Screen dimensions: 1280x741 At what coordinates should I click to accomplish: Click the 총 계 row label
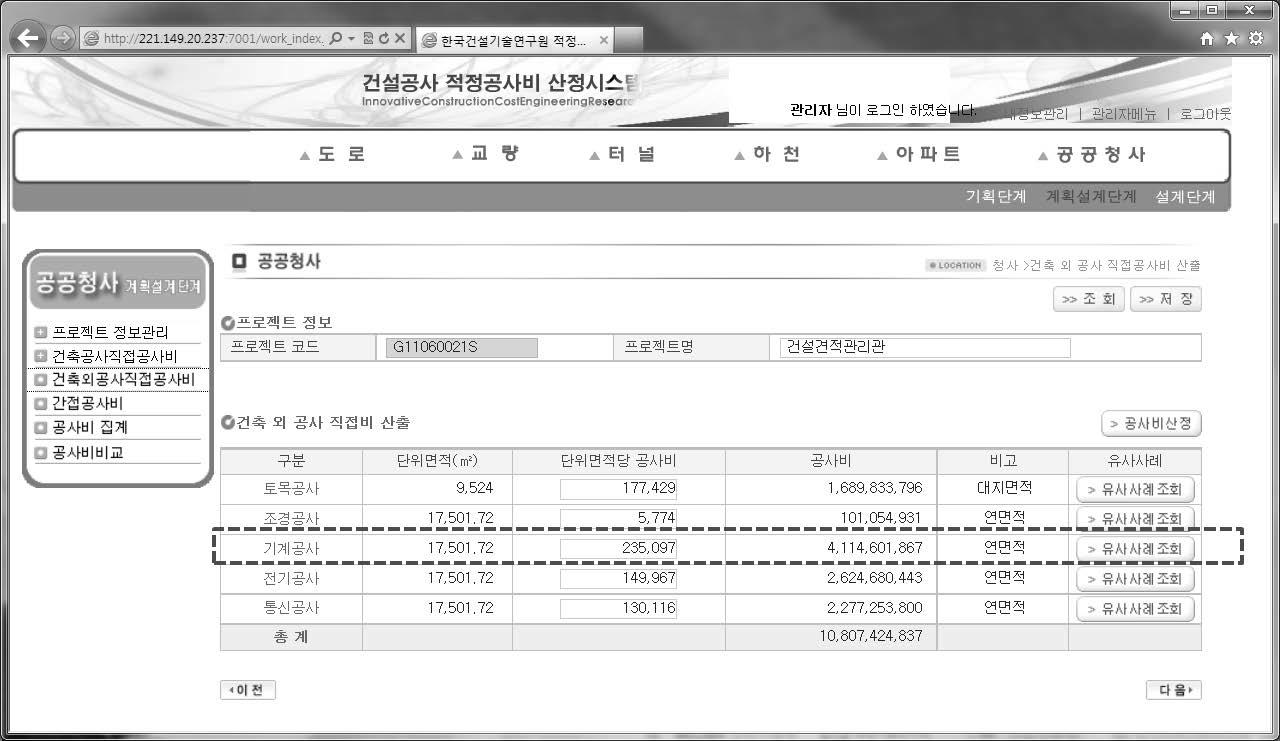291,637
